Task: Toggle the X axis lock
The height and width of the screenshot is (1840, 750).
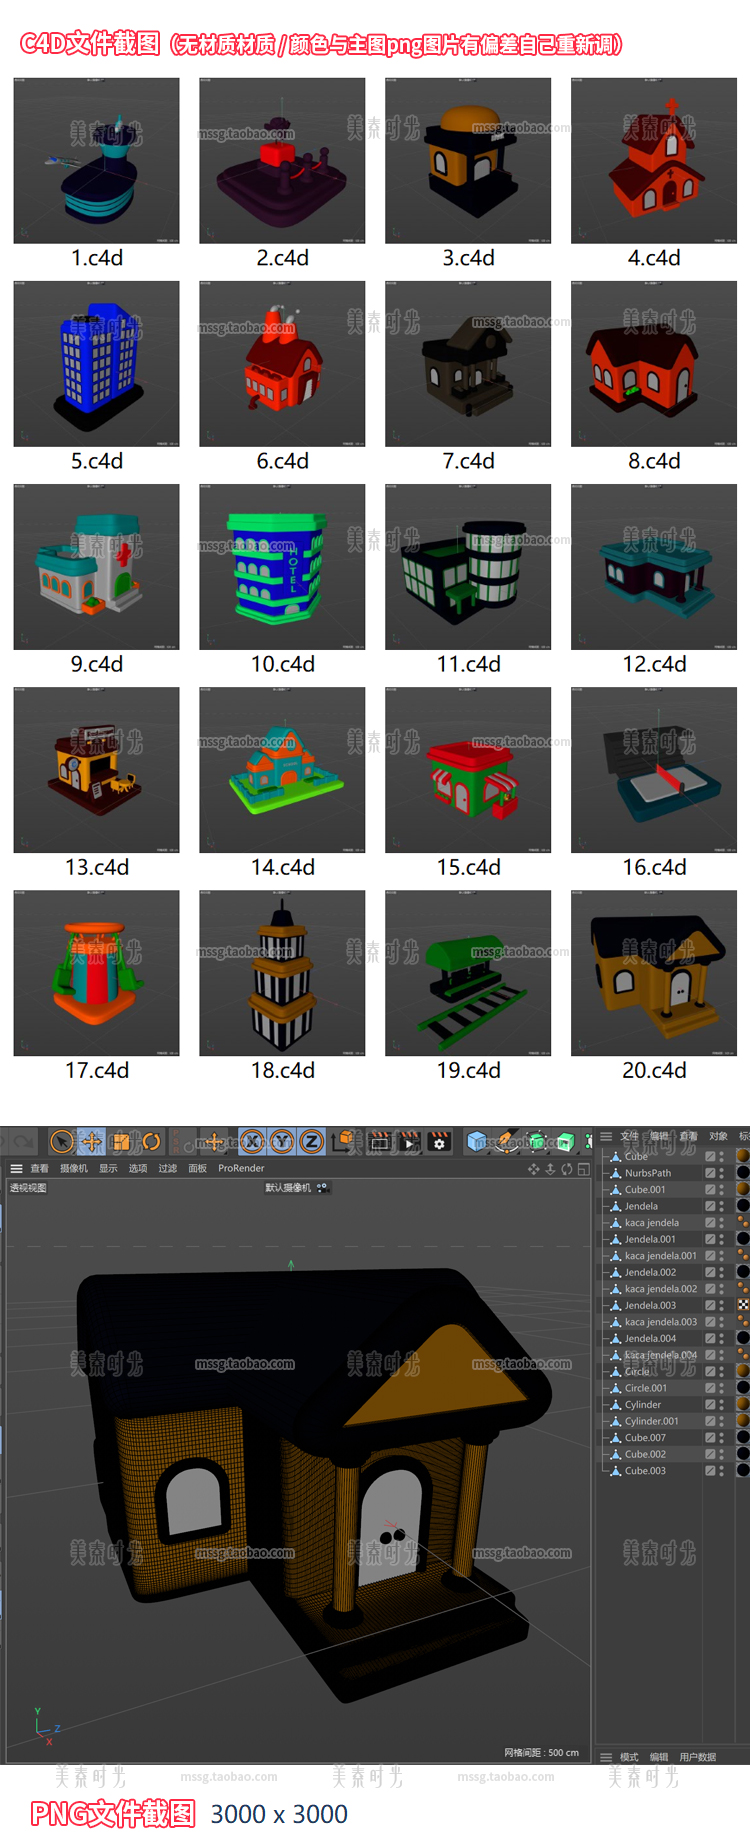Action: click(x=252, y=1141)
